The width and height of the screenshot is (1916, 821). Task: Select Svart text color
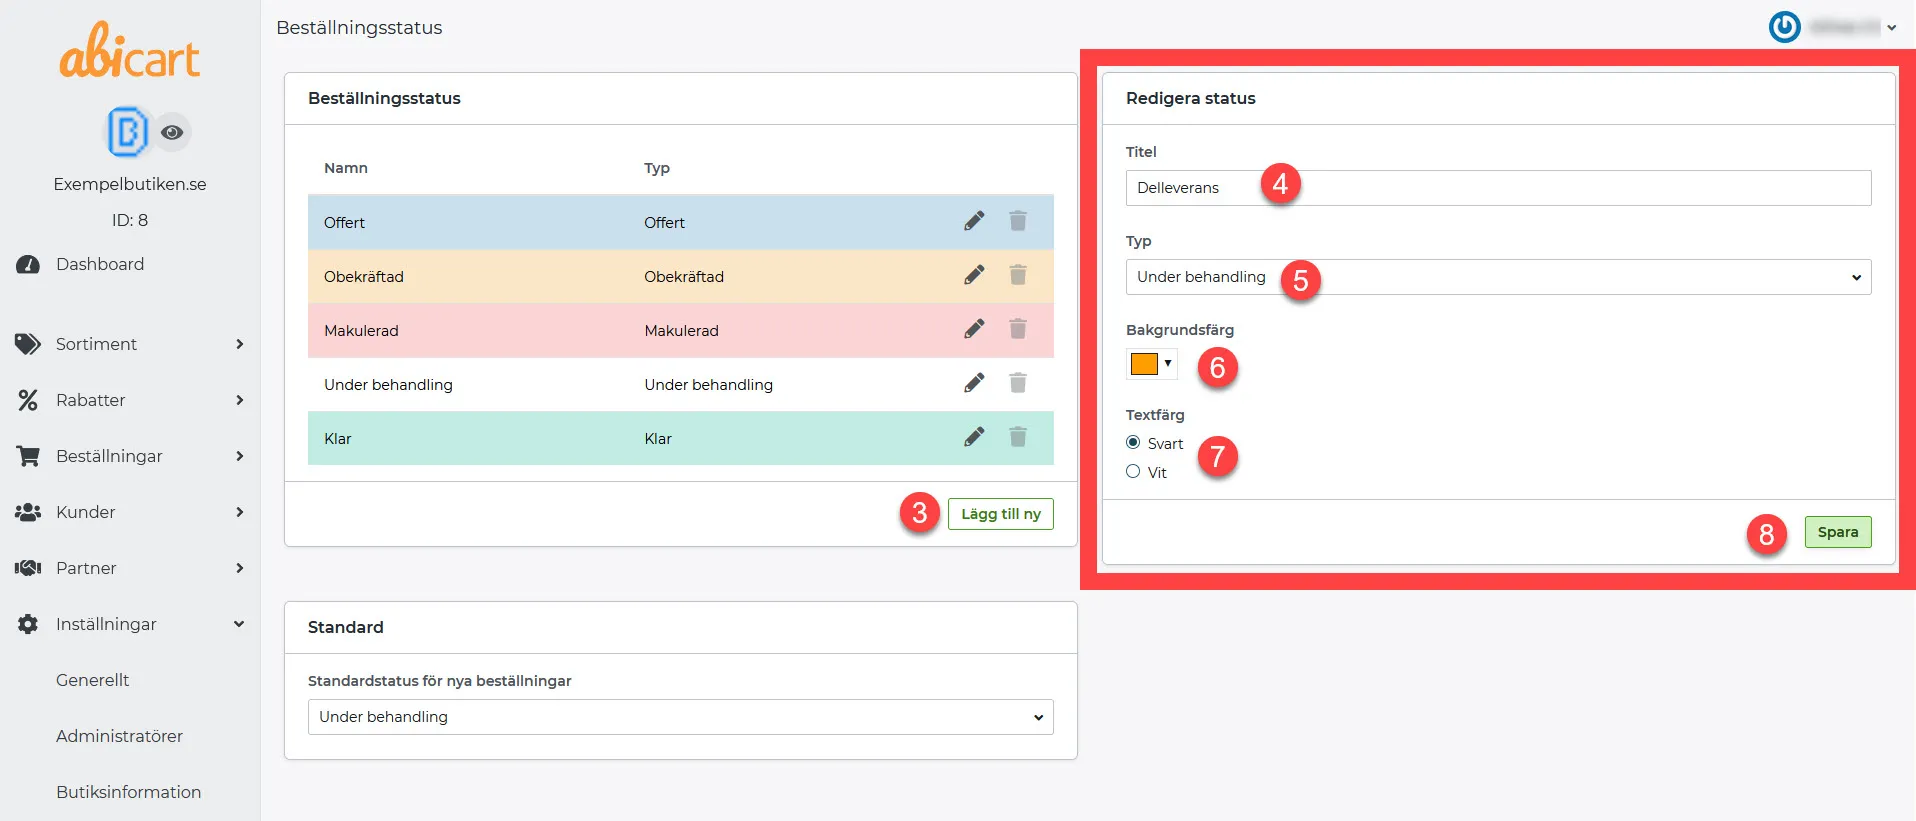1133,443
